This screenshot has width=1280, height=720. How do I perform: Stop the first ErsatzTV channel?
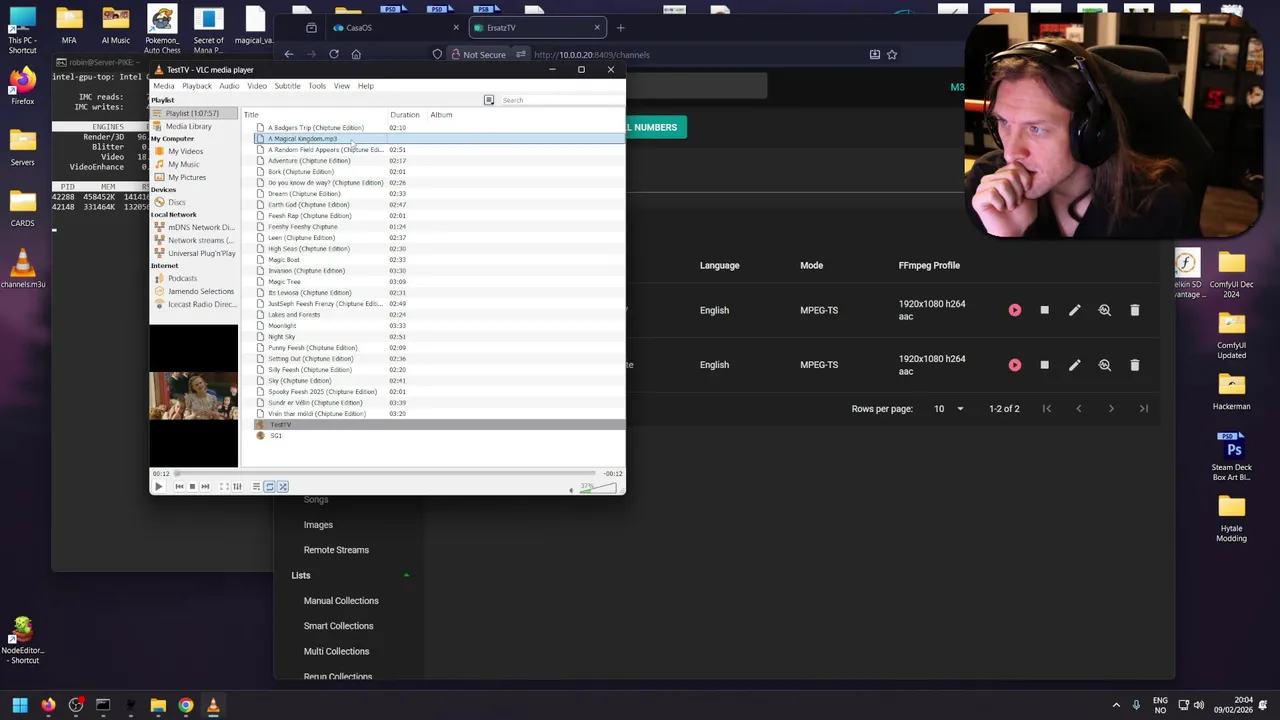(x=1045, y=310)
